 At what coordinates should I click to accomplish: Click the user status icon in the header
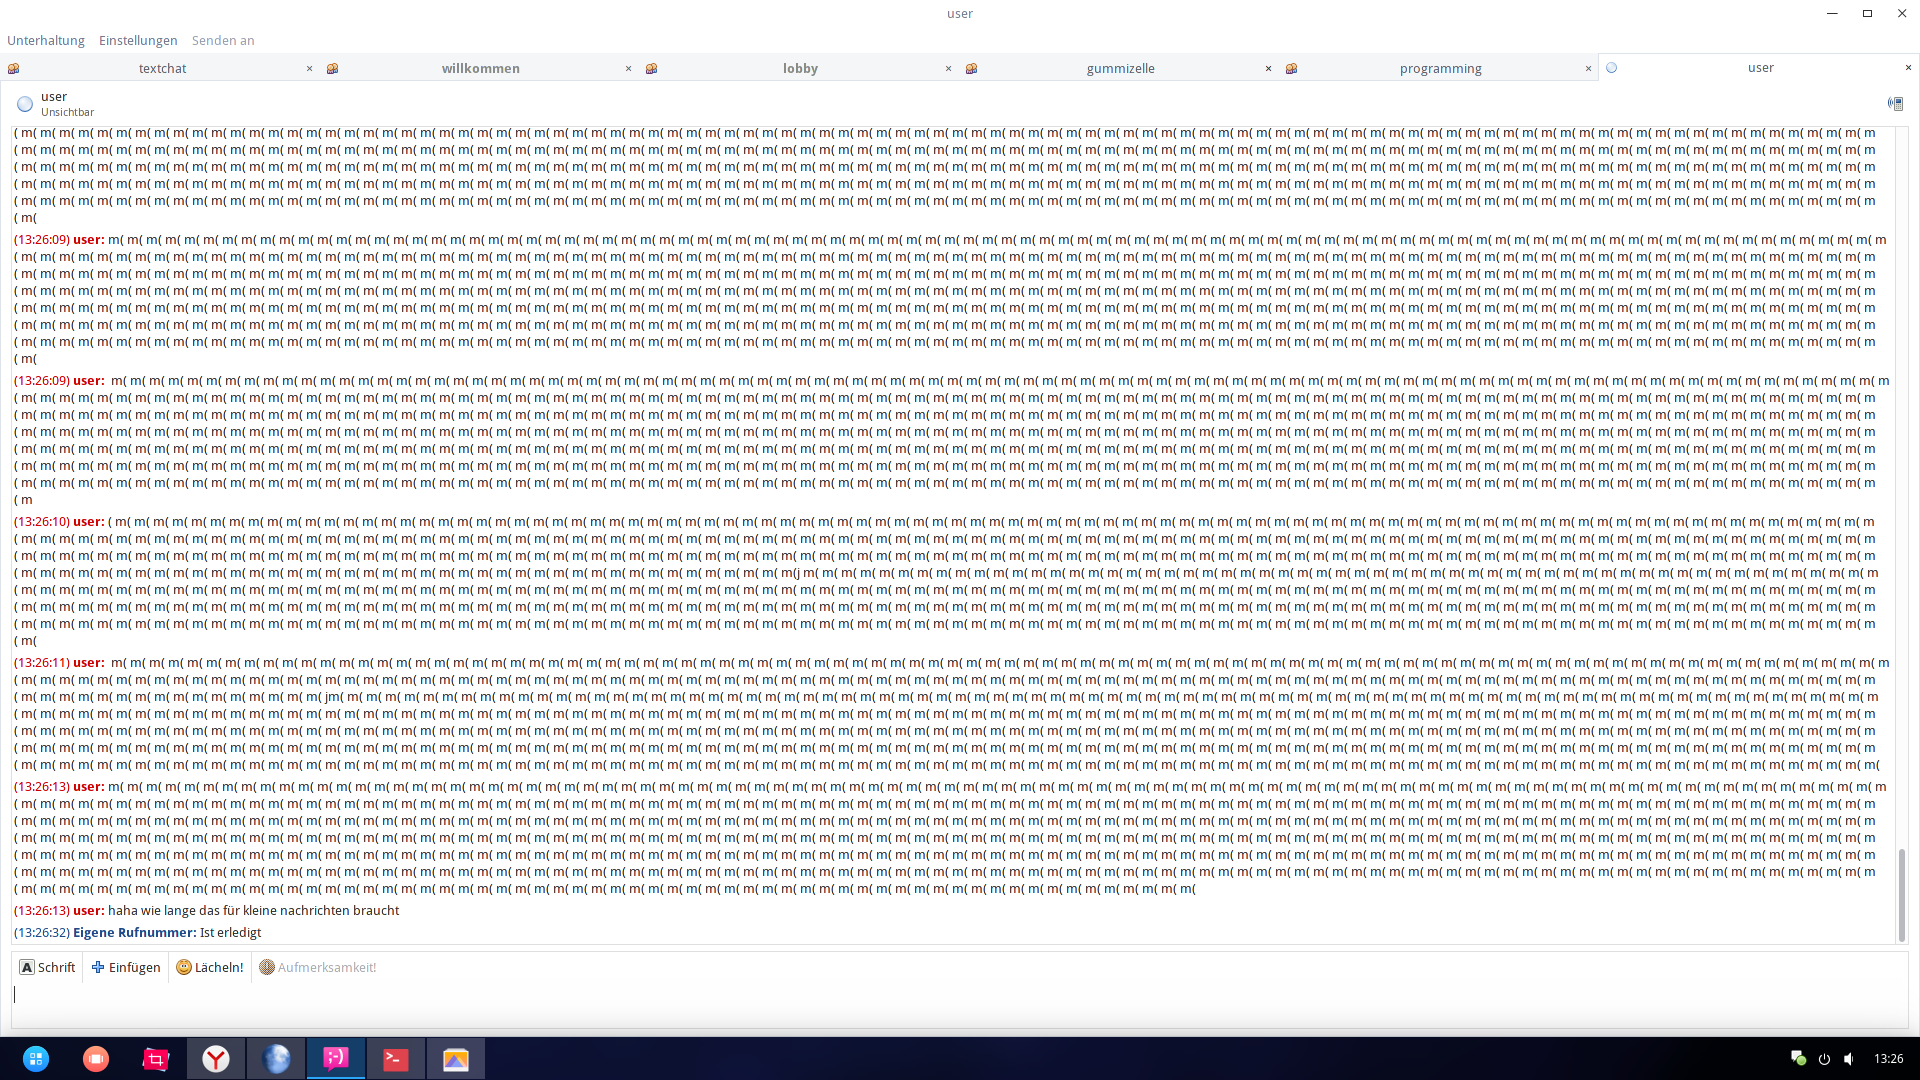pos(25,104)
